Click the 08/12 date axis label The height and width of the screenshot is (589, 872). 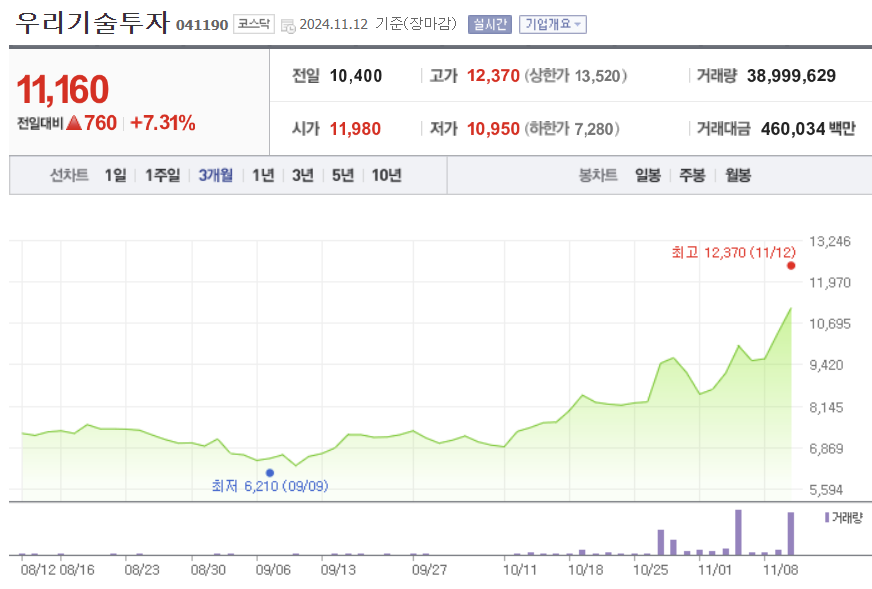pos(38,570)
